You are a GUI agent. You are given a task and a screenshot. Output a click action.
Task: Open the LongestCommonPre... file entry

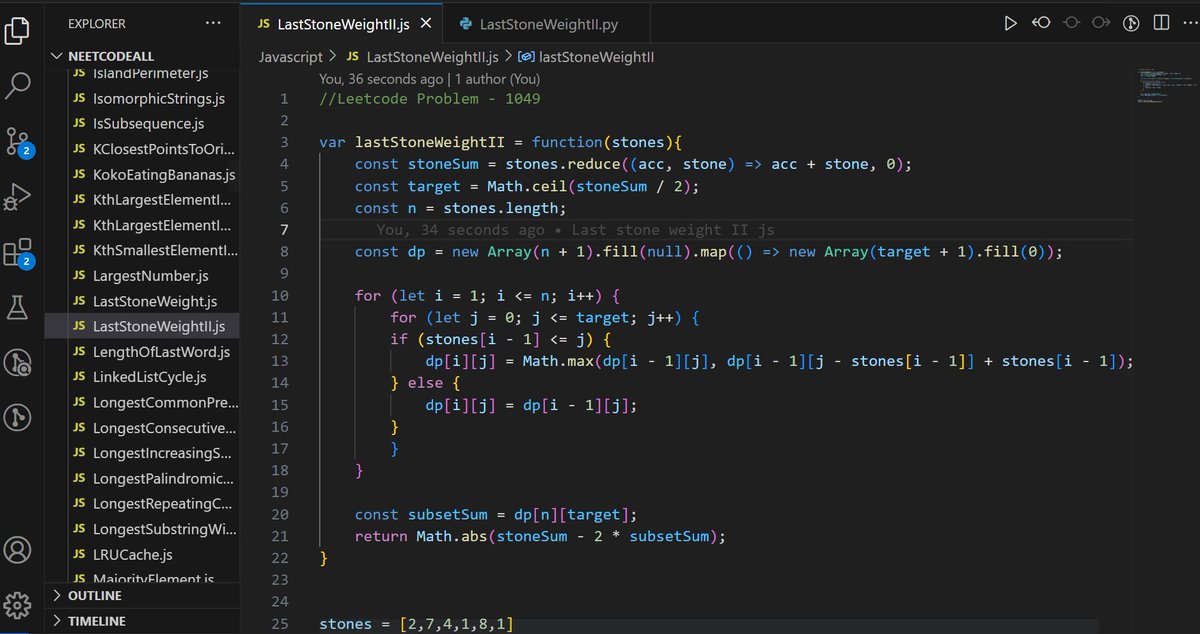pyautogui.click(x=165, y=403)
